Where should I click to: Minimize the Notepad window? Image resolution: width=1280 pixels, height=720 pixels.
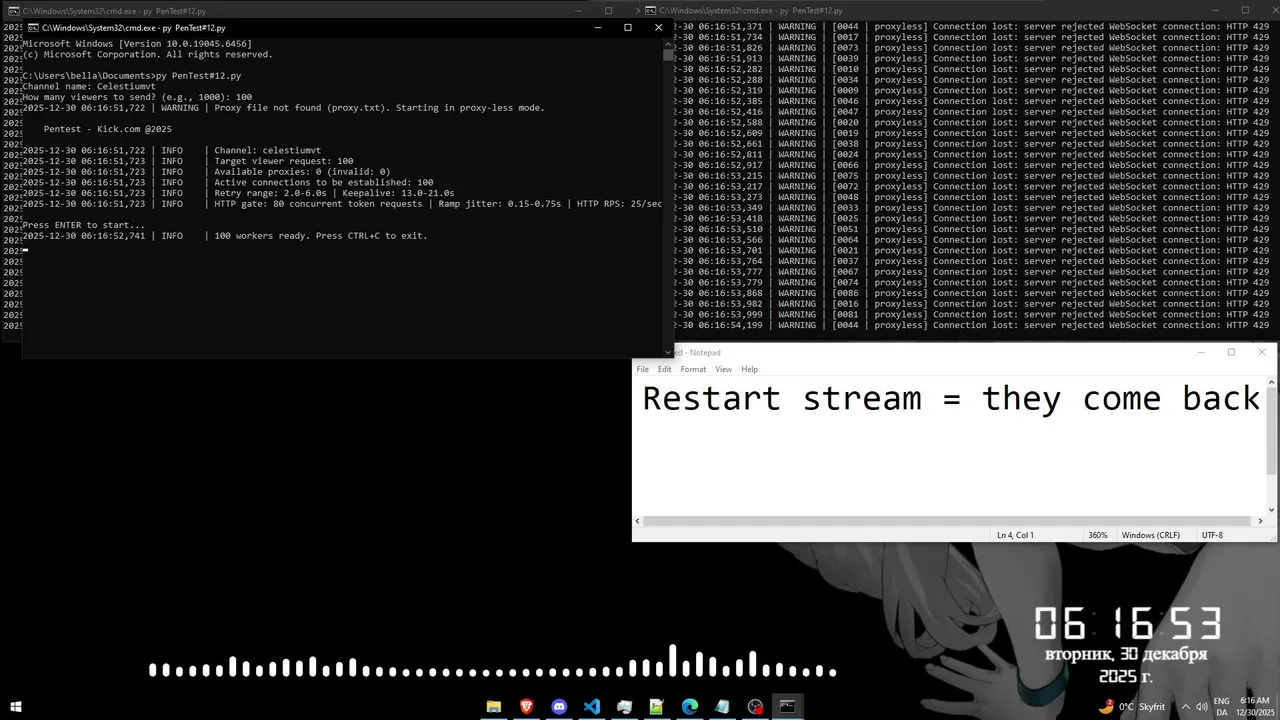coord(1201,352)
